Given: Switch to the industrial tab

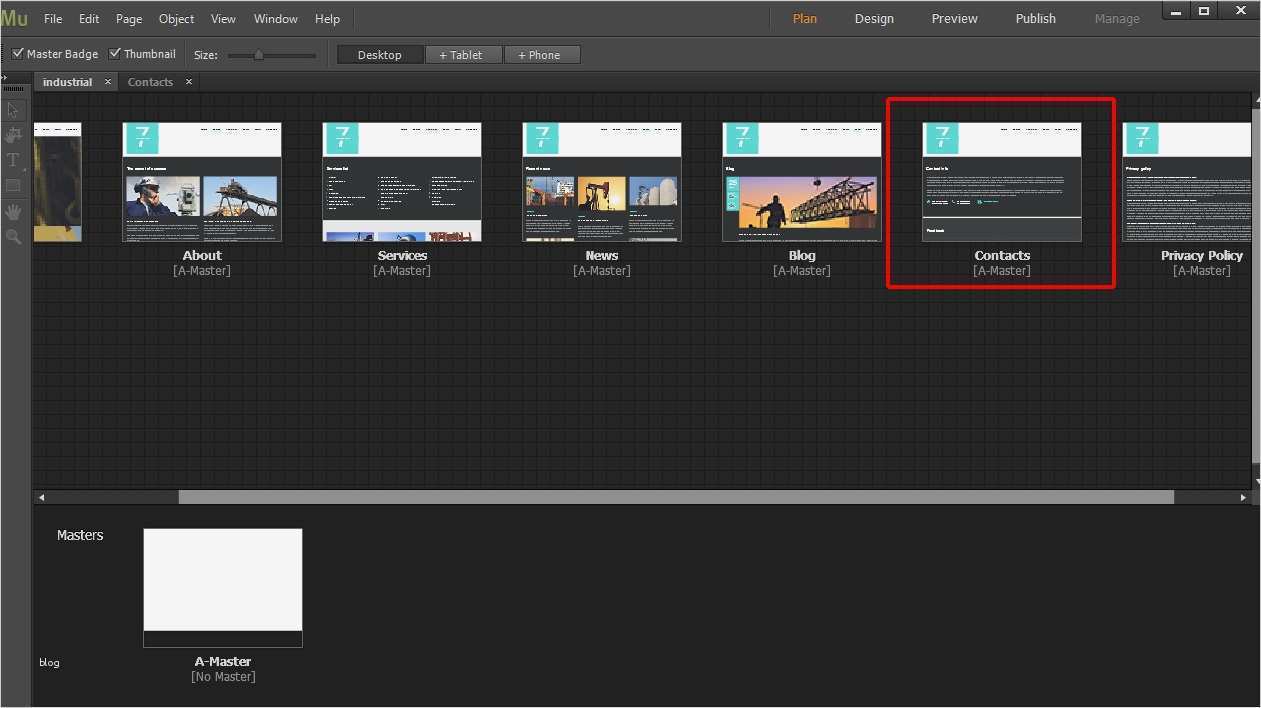Looking at the screenshot, I should point(67,82).
